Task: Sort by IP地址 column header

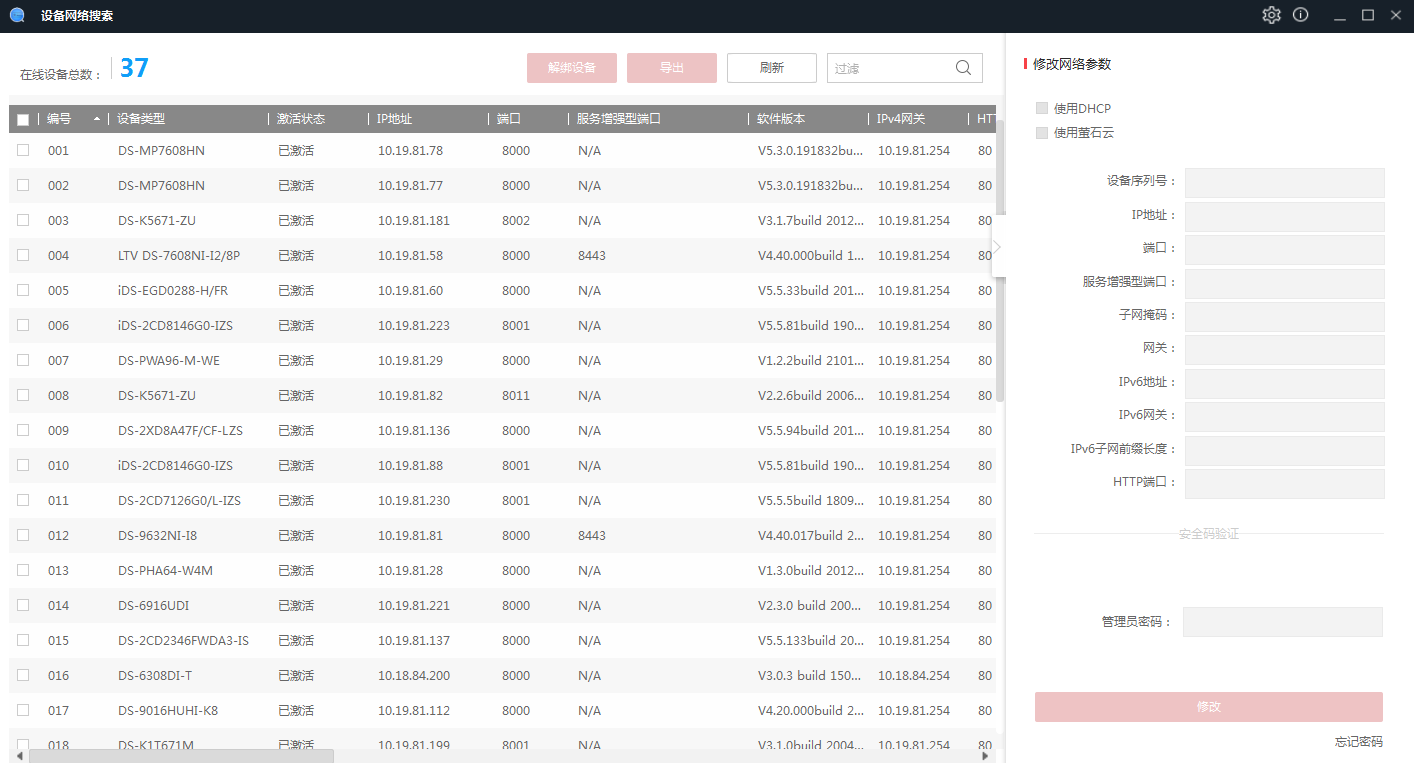Action: (394, 119)
